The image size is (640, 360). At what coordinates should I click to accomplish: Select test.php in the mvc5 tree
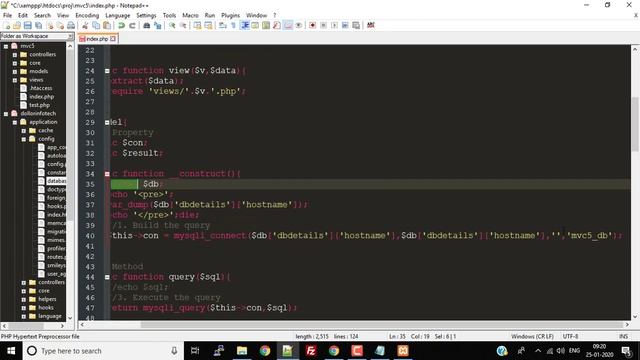coord(39,105)
